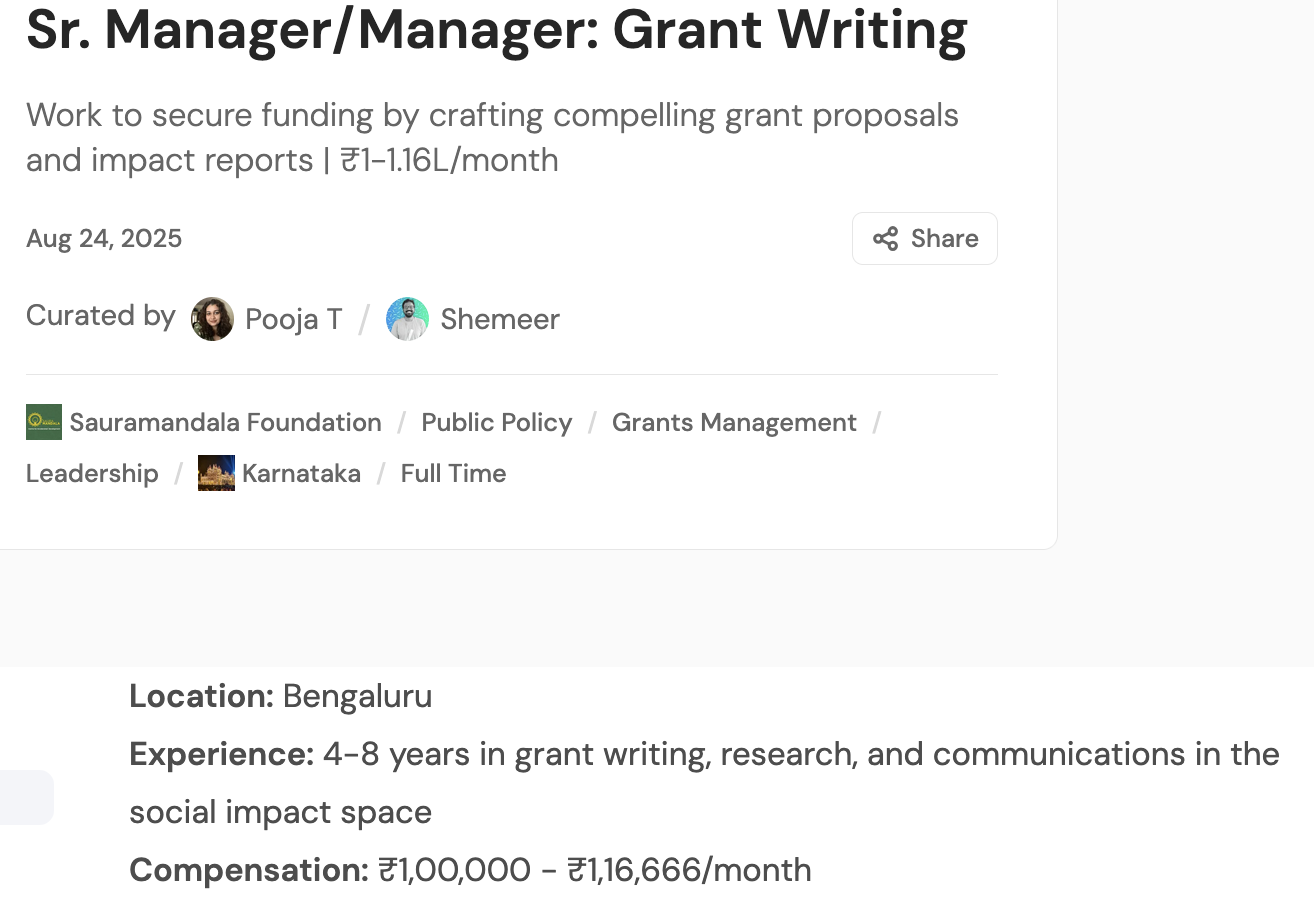Click the Aug 24, 2025 date
This screenshot has height=924, width=1314.
coord(104,239)
